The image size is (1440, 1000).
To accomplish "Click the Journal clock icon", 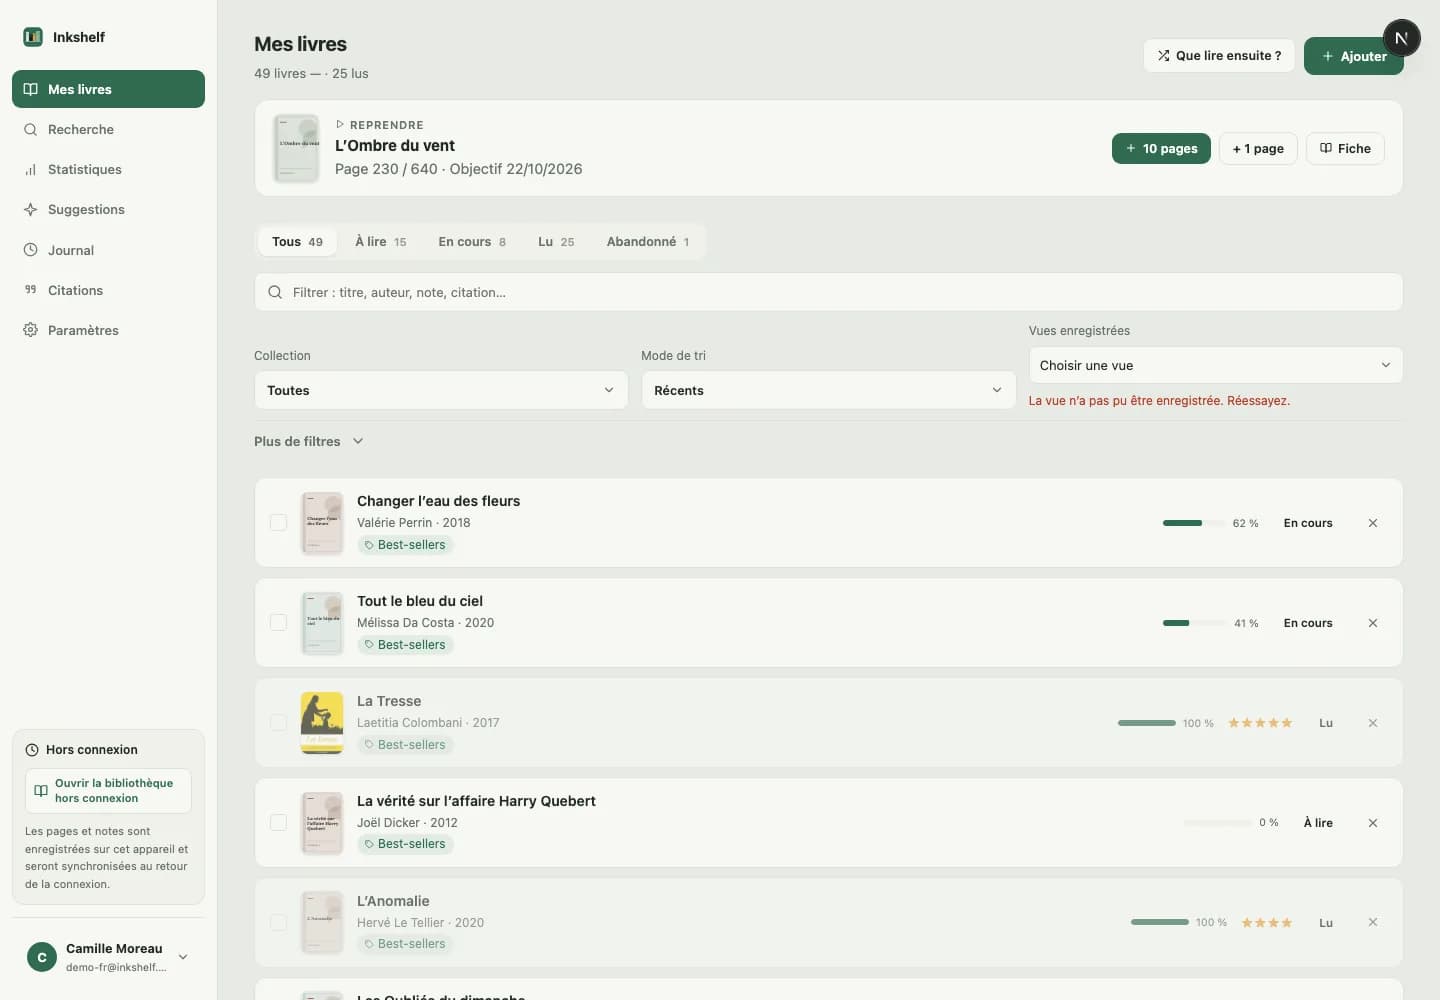I will click(31, 250).
